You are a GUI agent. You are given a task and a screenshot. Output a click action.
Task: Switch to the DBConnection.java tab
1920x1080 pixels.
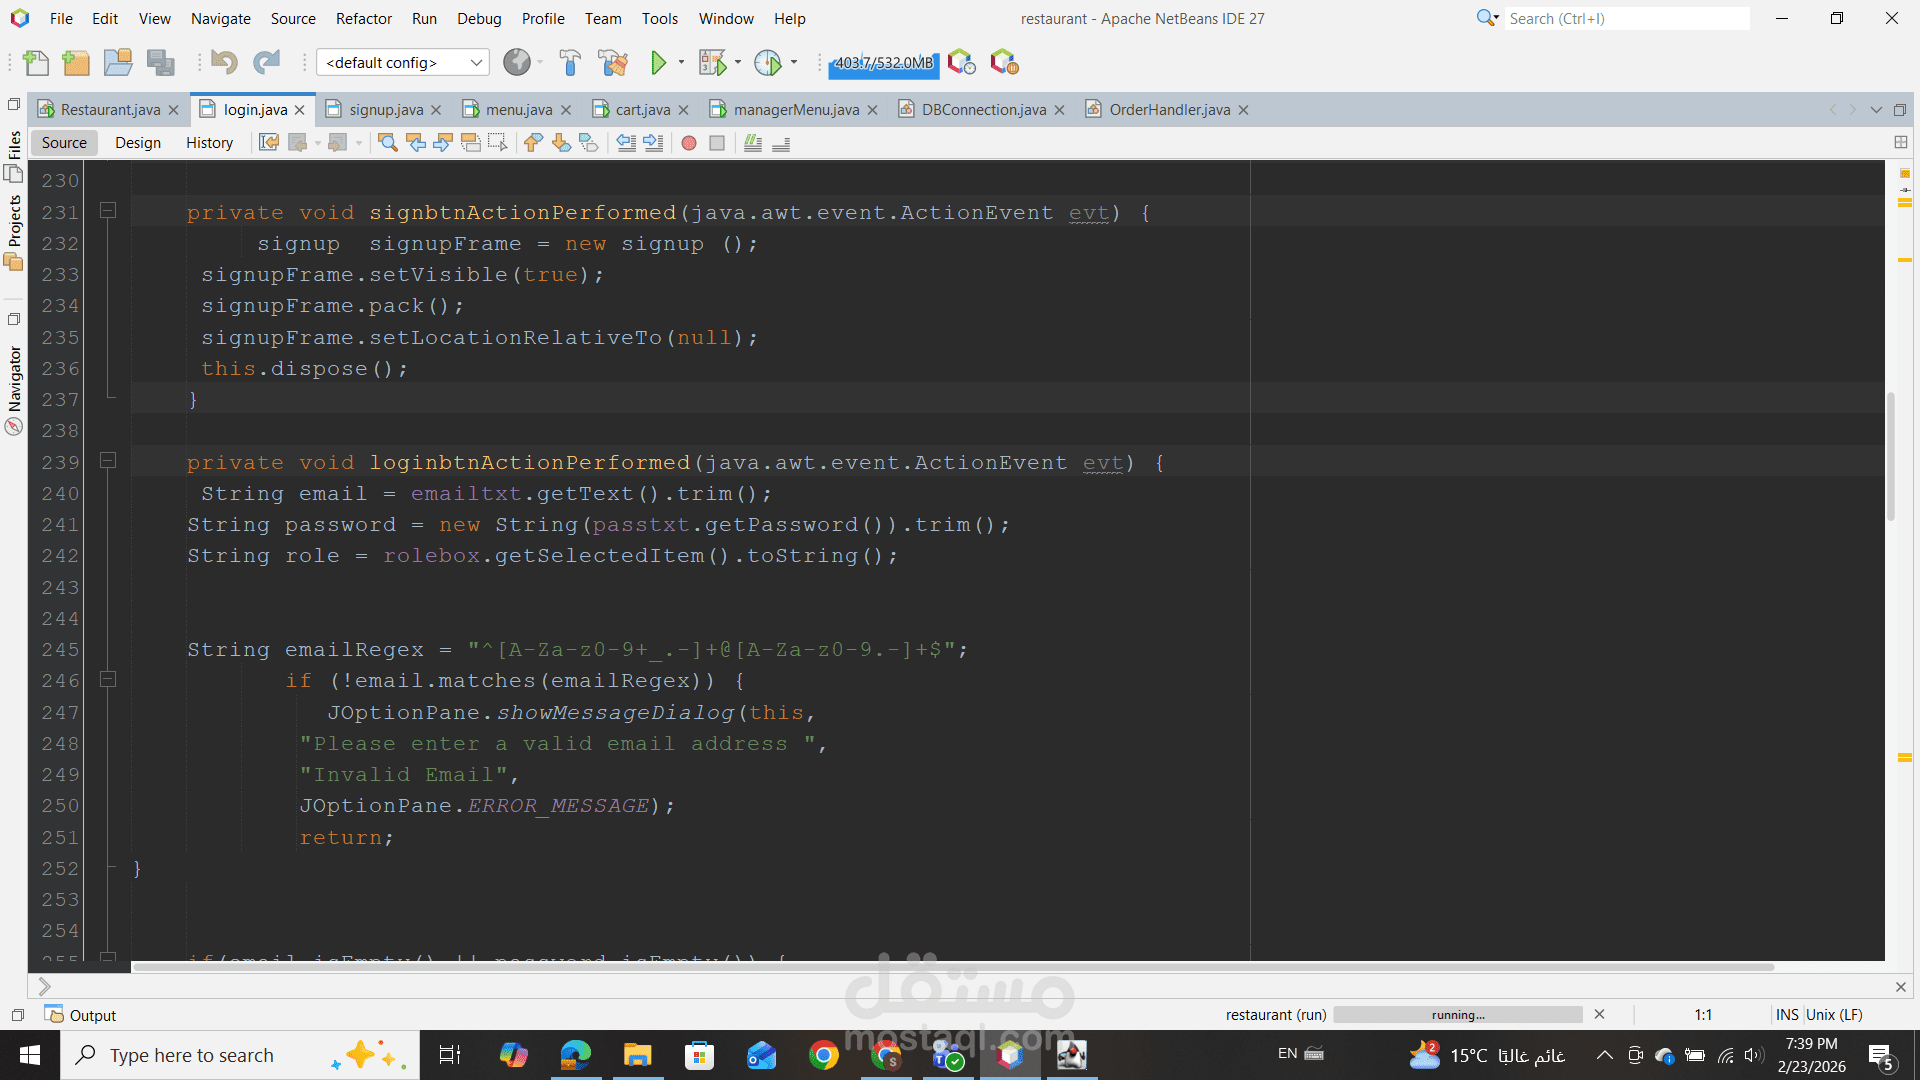[x=983, y=110]
